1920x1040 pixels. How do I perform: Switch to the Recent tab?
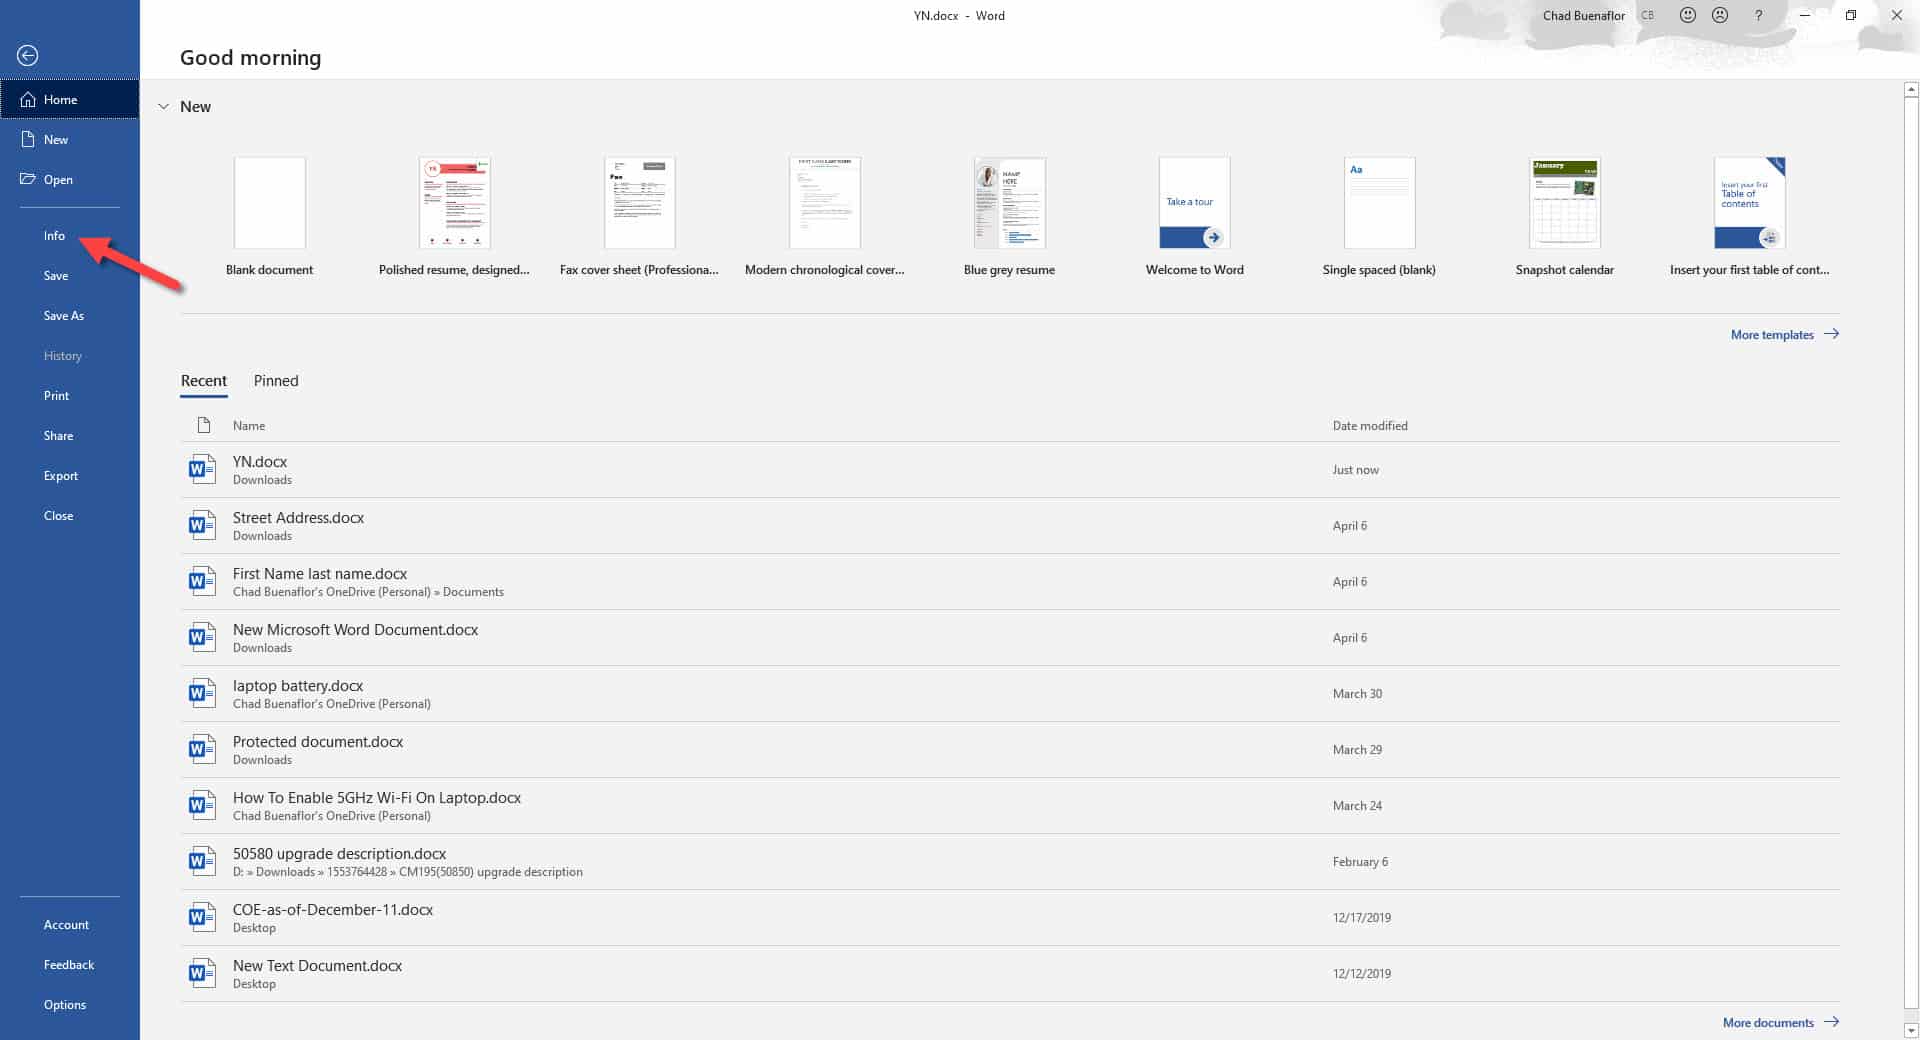(204, 381)
